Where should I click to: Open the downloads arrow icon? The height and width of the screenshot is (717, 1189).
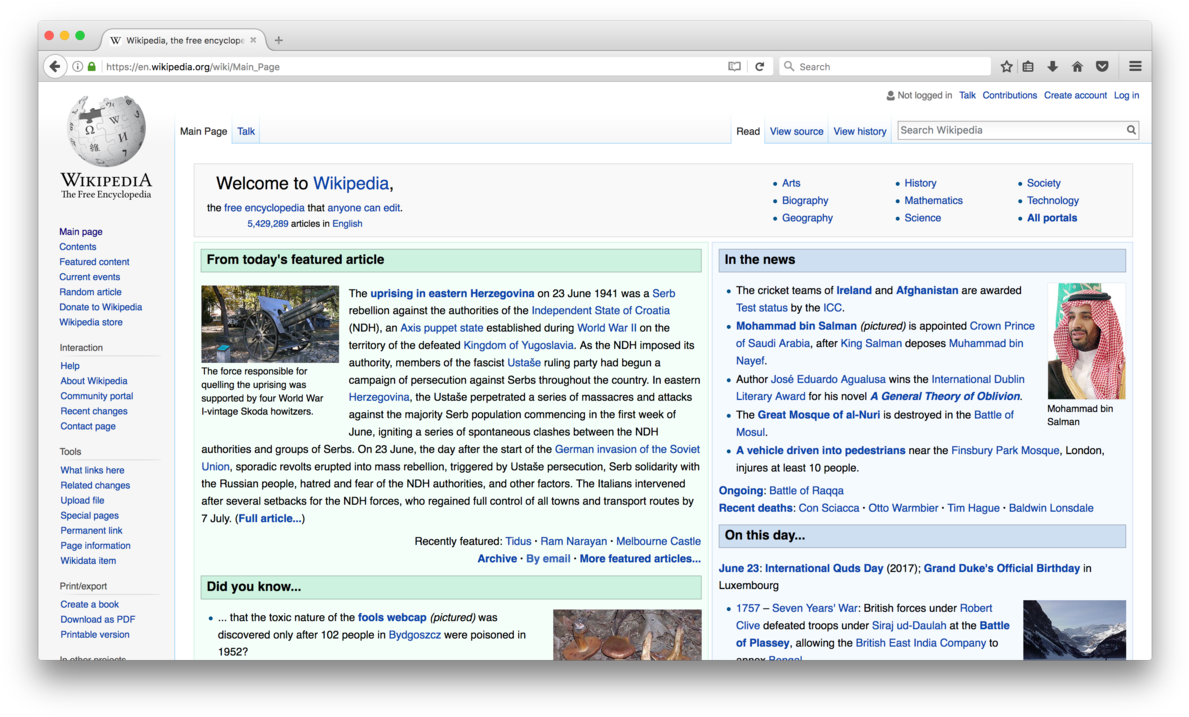pos(1052,67)
